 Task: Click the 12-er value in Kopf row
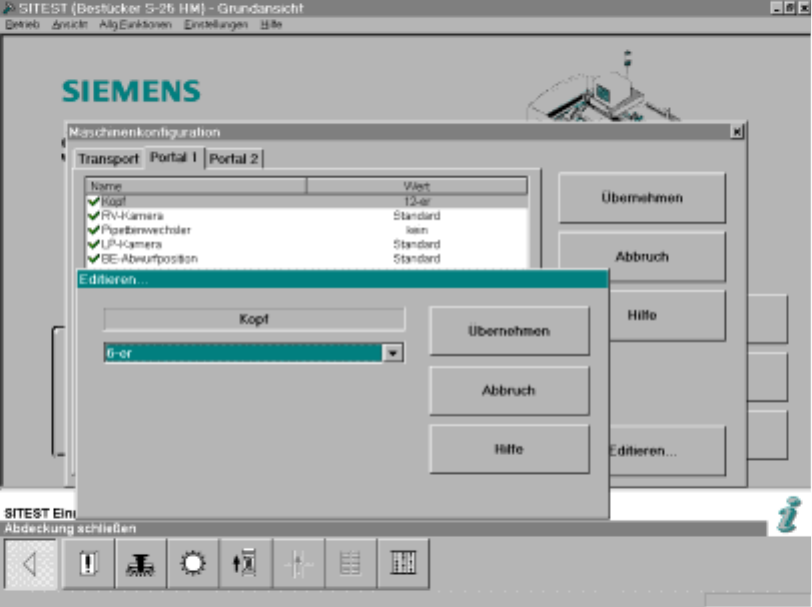point(417,201)
